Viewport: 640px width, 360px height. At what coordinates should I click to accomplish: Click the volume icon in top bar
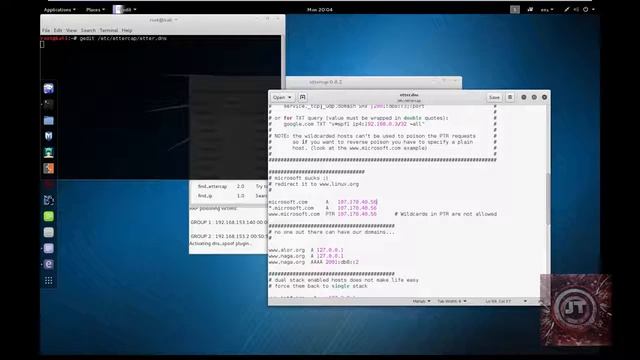[x=576, y=9]
